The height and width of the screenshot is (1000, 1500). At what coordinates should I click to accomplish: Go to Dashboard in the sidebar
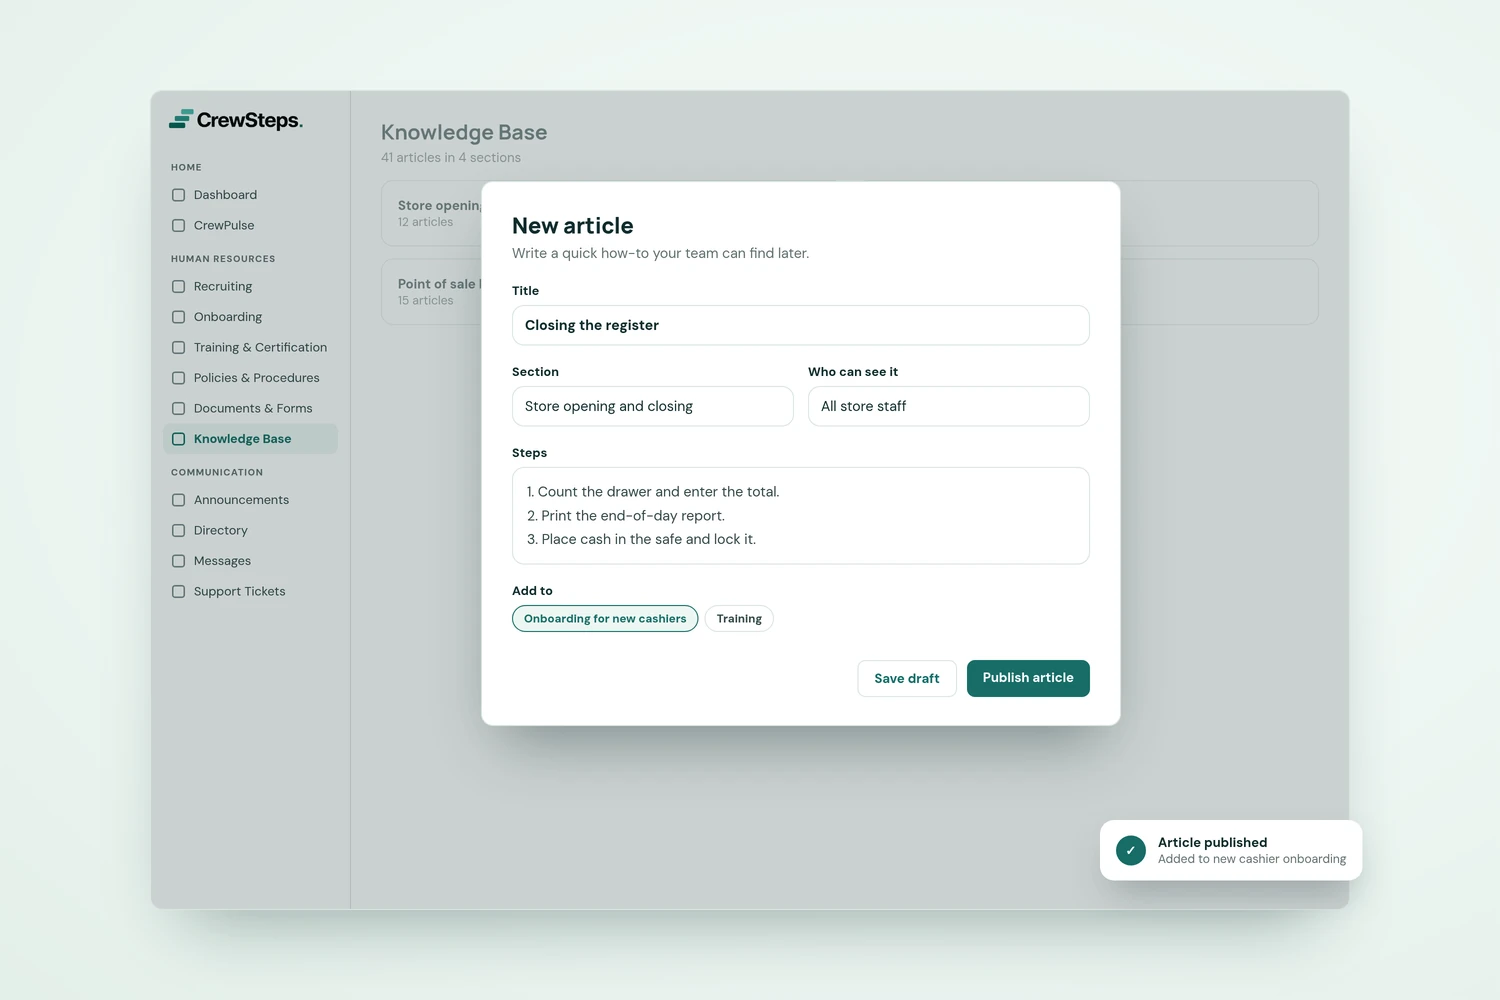pyautogui.click(x=250, y=195)
